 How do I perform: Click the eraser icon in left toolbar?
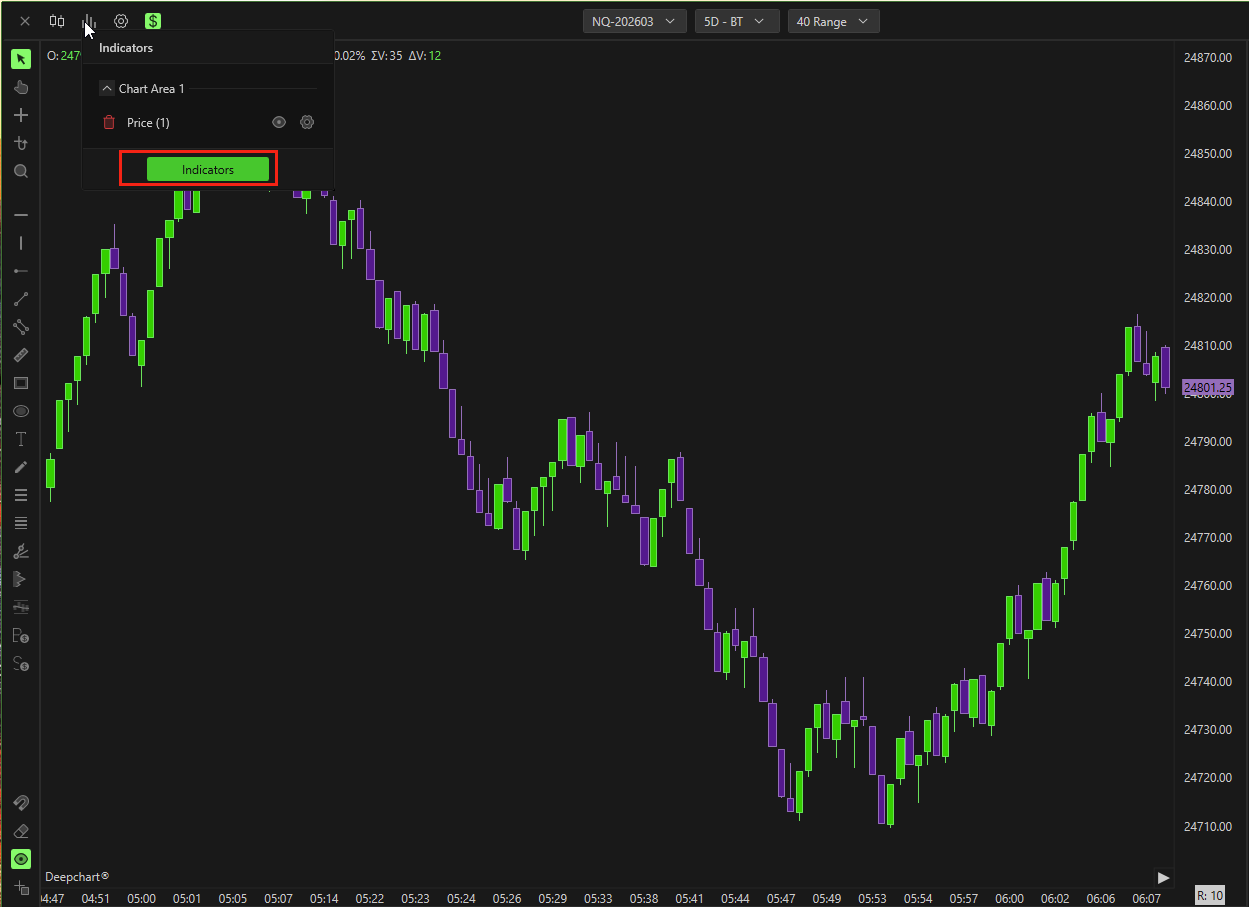(21, 831)
